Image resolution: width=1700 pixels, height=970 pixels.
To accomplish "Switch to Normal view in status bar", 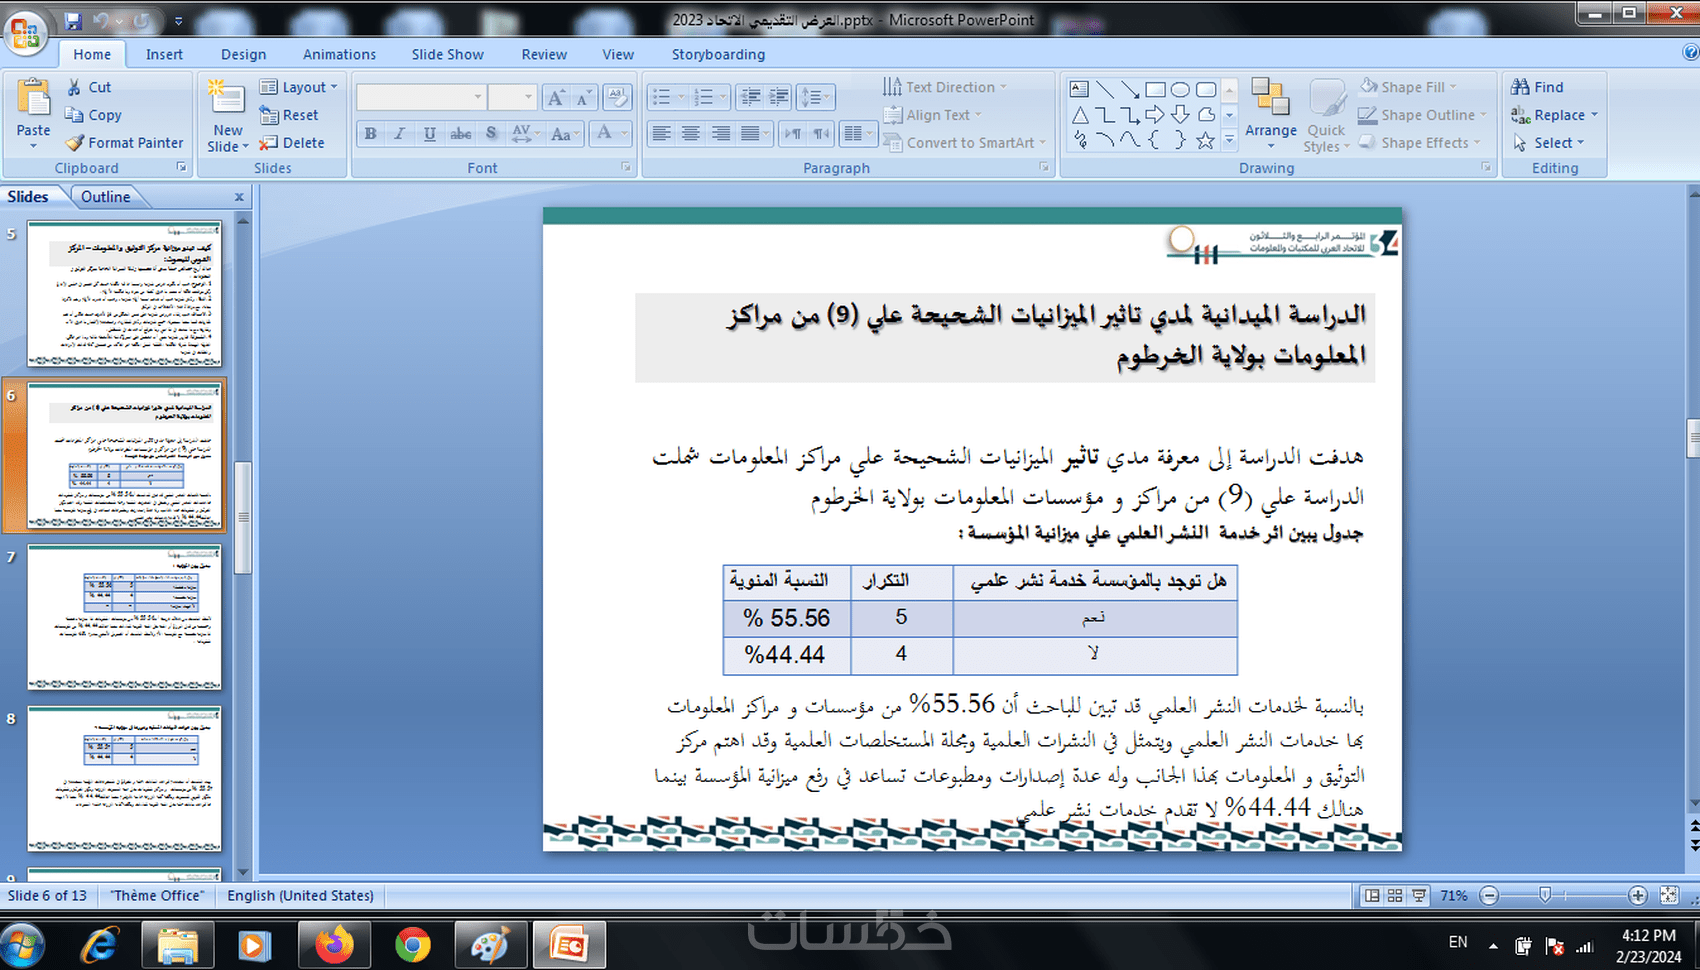I will coord(1373,896).
